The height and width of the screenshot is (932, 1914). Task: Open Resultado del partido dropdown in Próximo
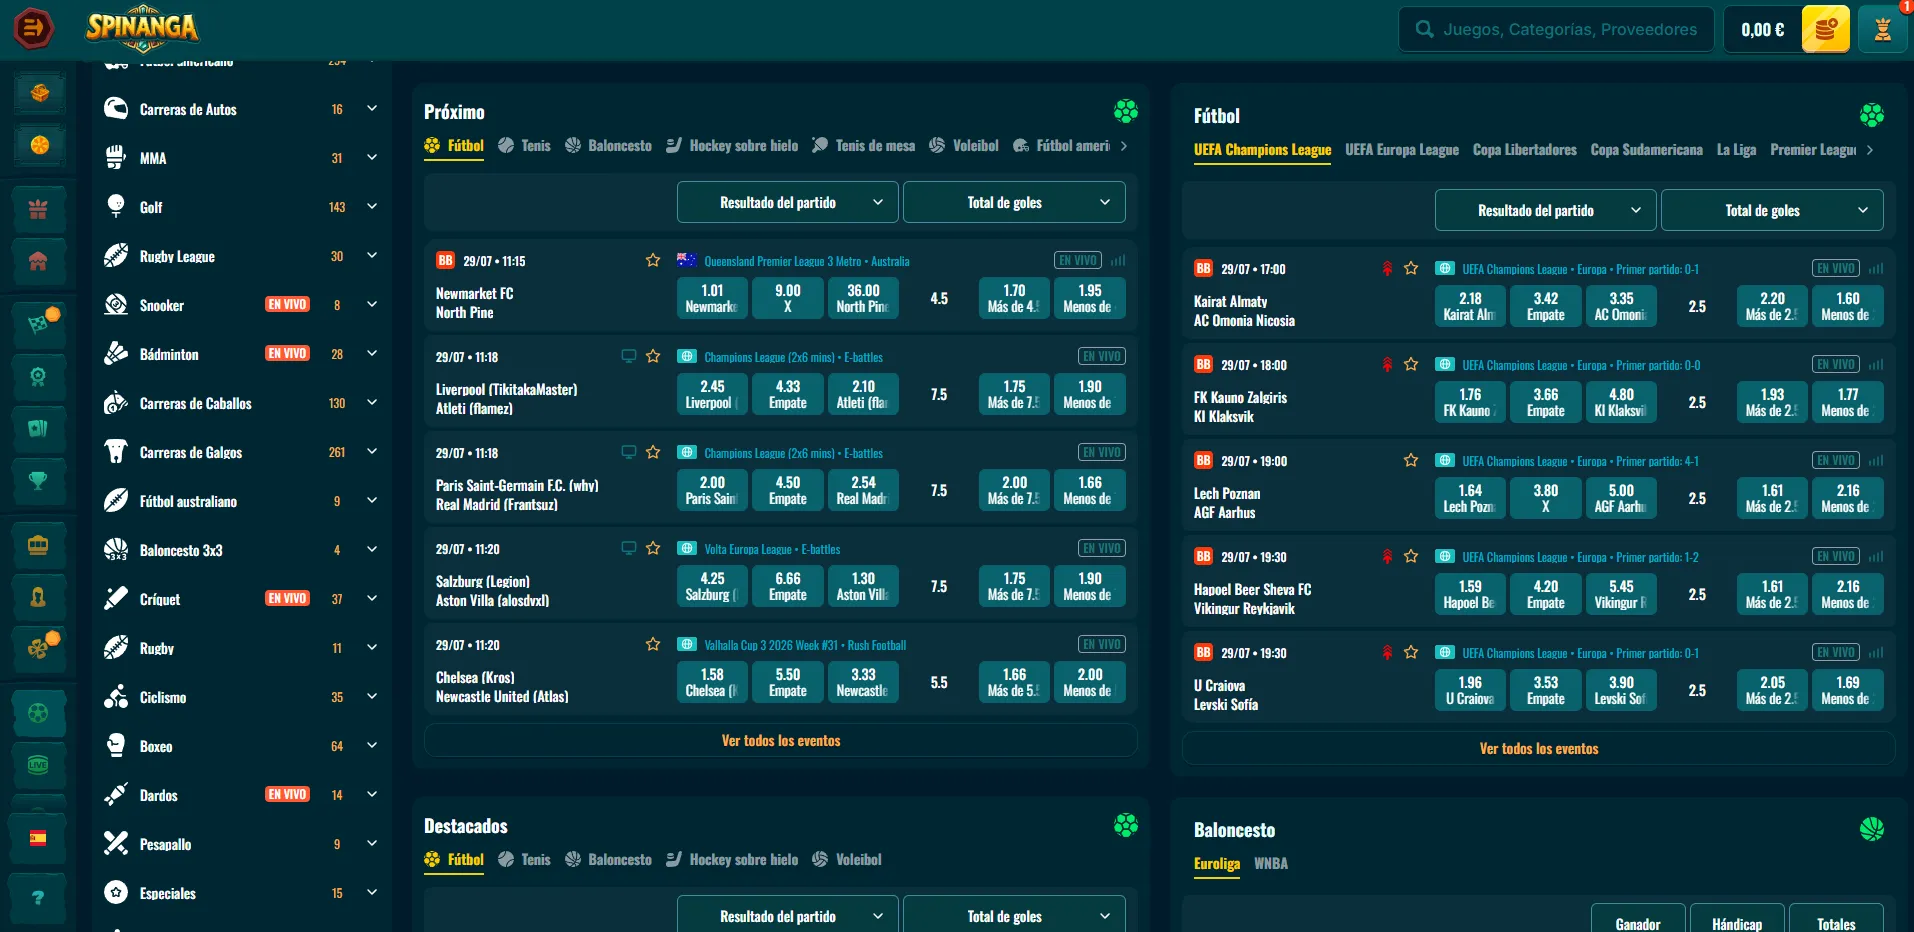pyautogui.click(x=787, y=202)
